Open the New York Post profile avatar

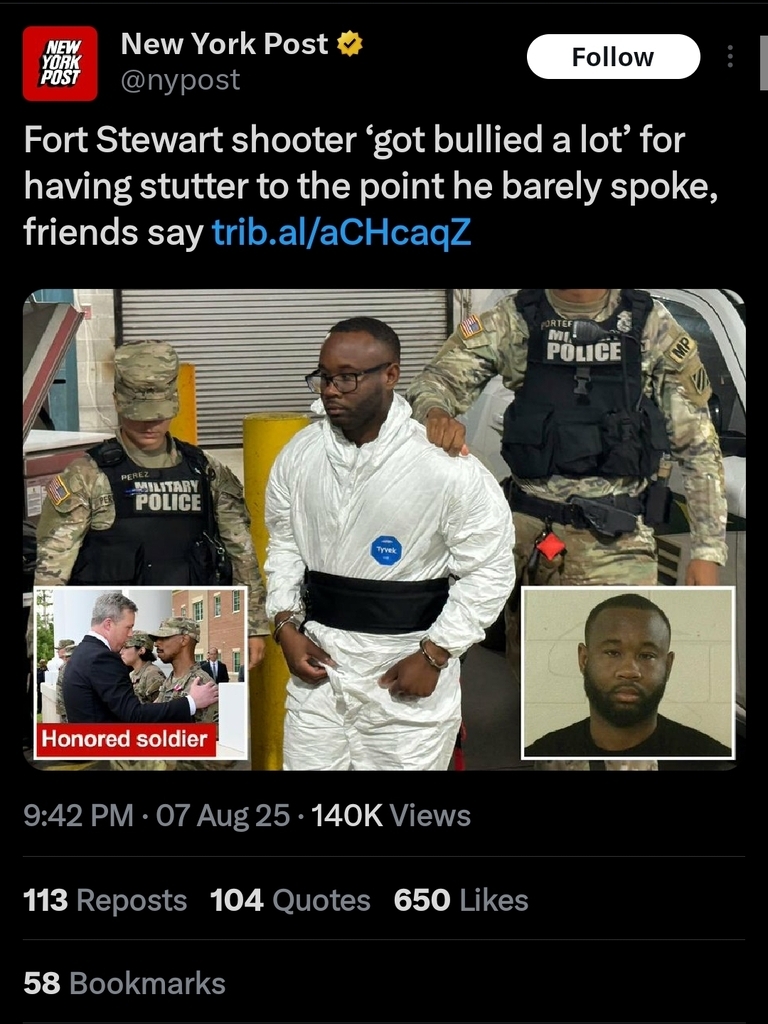click(x=60, y=63)
